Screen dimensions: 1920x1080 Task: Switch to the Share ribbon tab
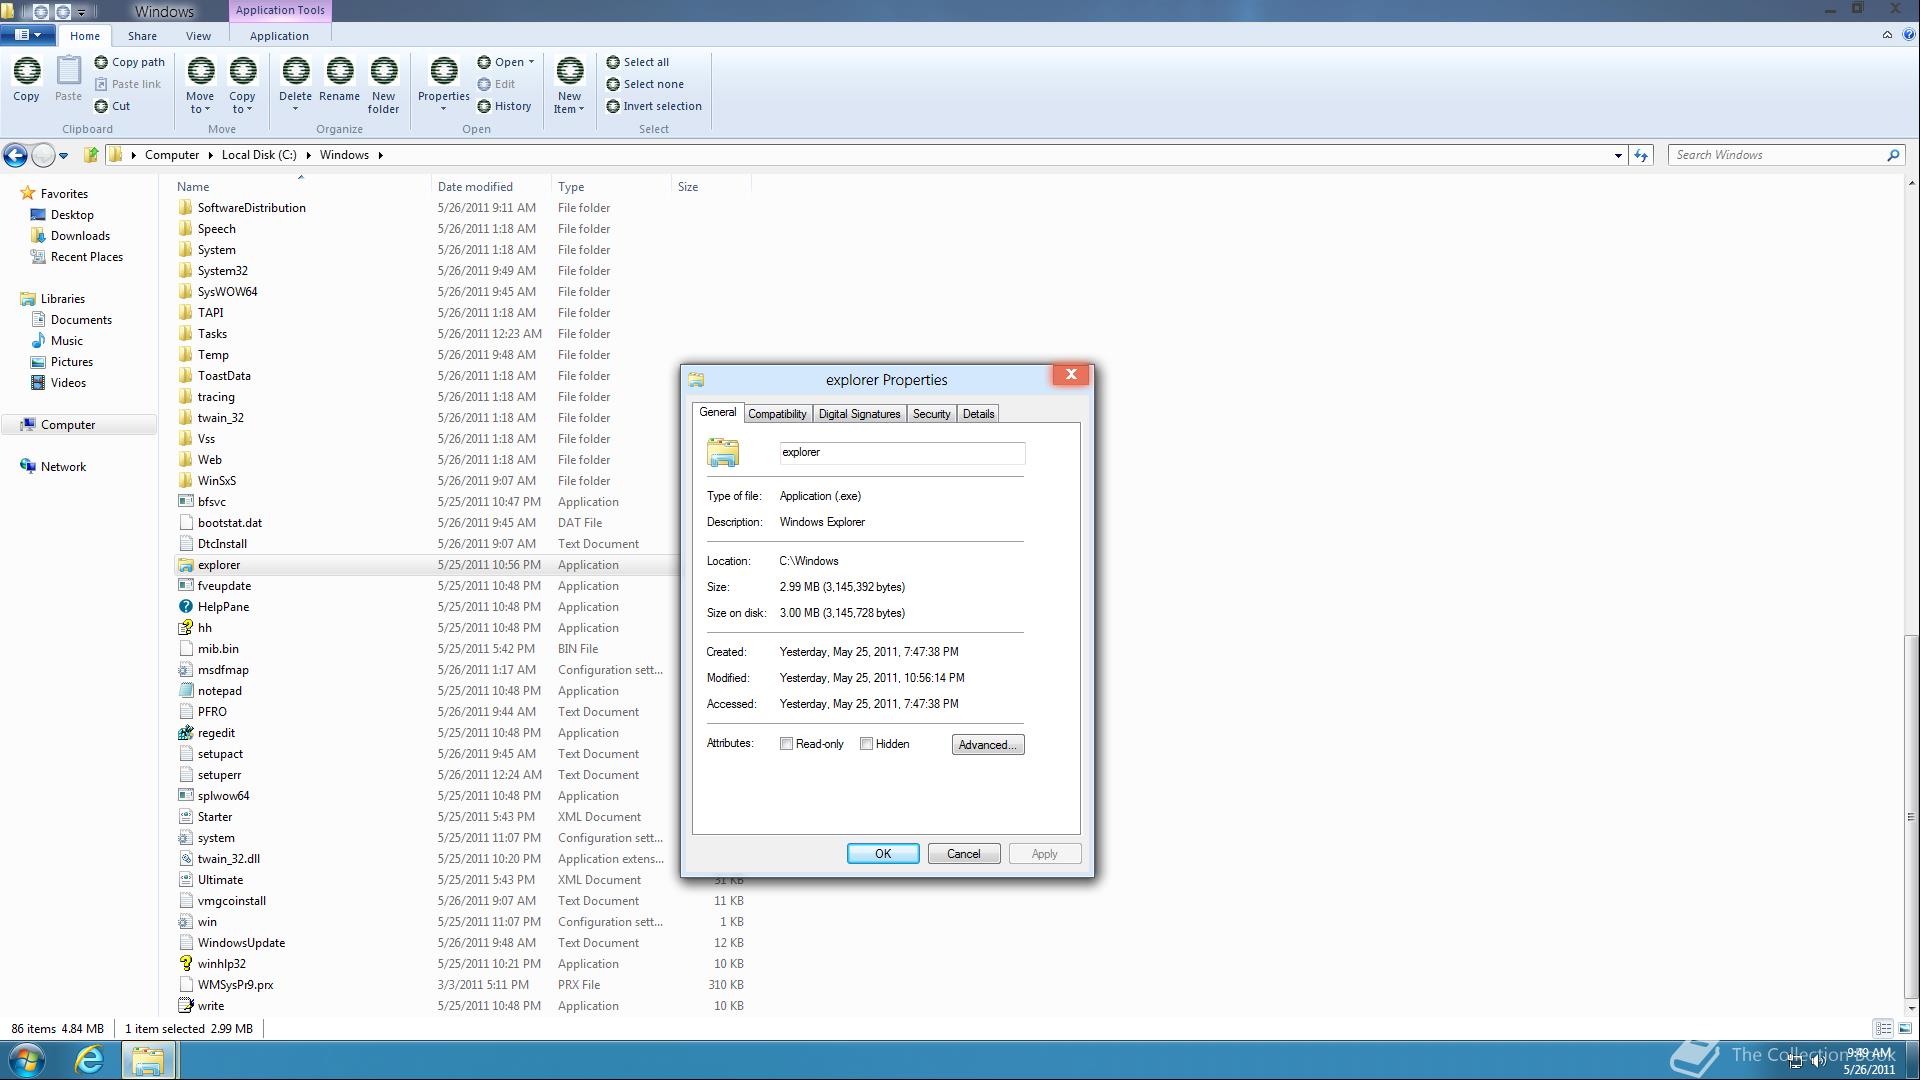coord(142,36)
